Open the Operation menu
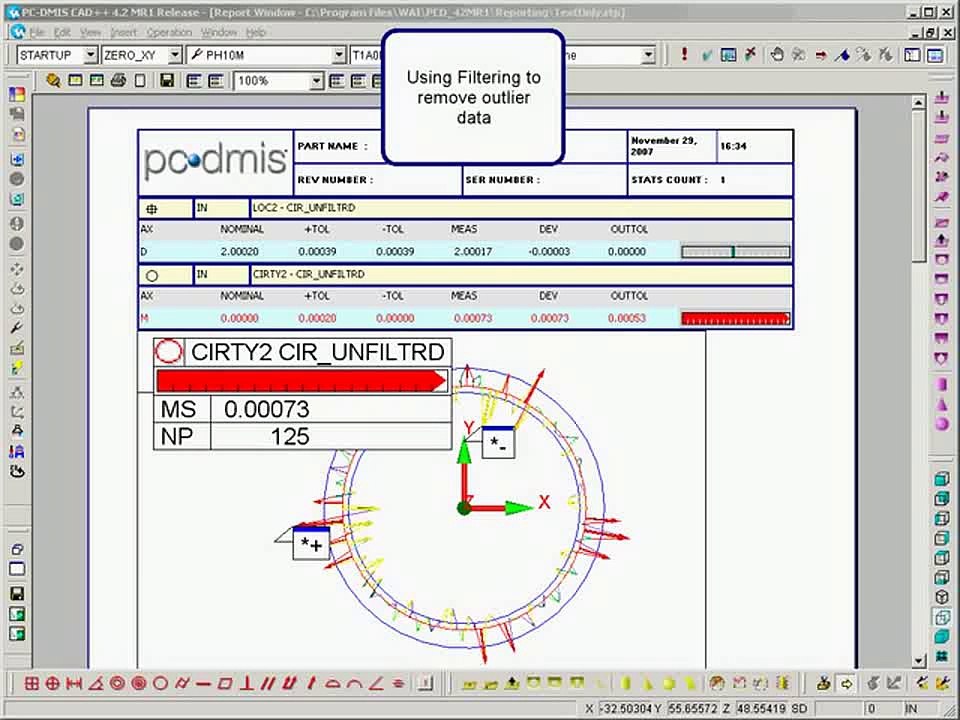The height and width of the screenshot is (720, 960). [x=169, y=32]
